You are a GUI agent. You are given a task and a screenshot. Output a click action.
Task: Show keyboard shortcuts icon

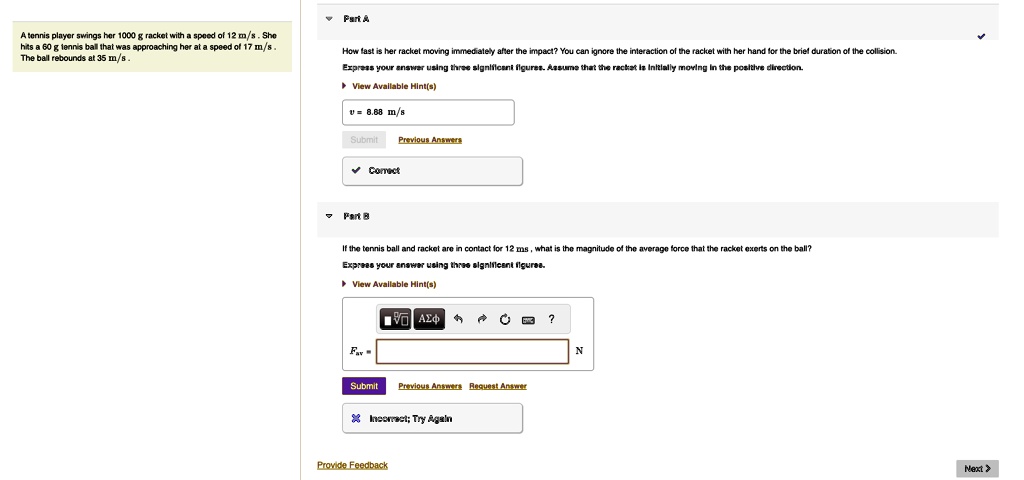tap(528, 320)
